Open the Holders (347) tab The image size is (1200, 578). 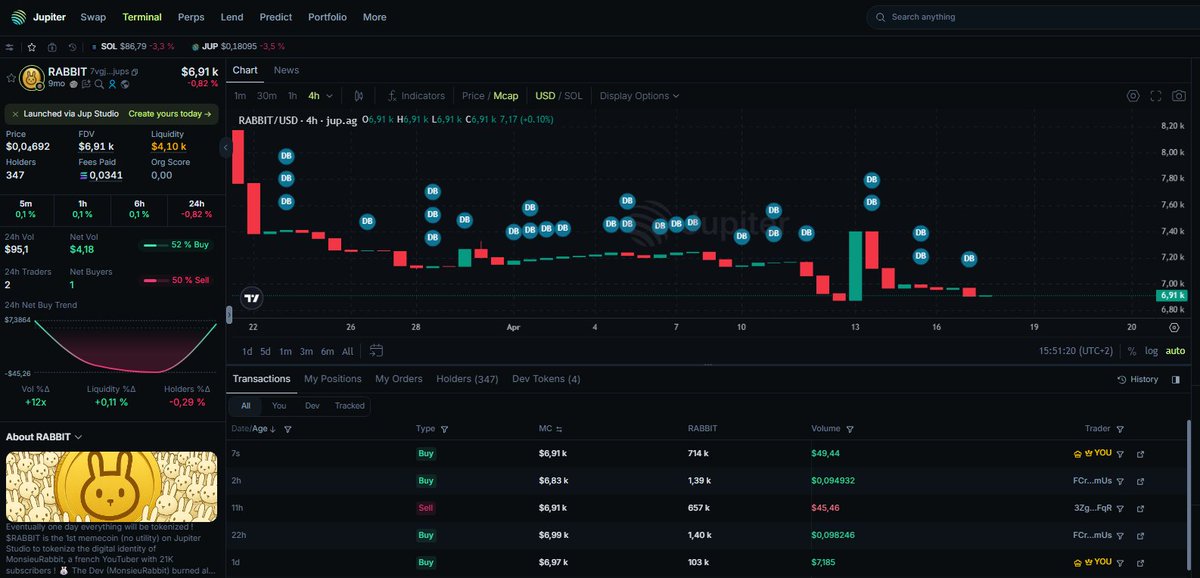(467, 379)
